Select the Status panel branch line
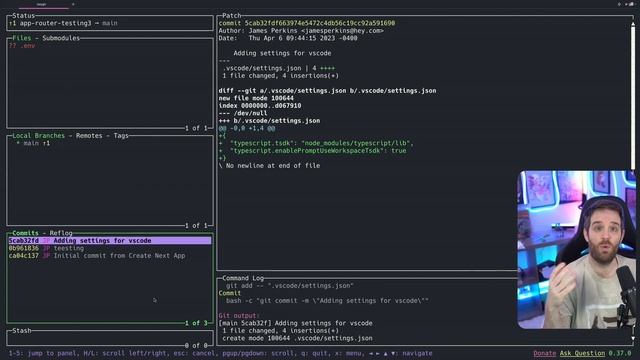 tap(63, 23)
